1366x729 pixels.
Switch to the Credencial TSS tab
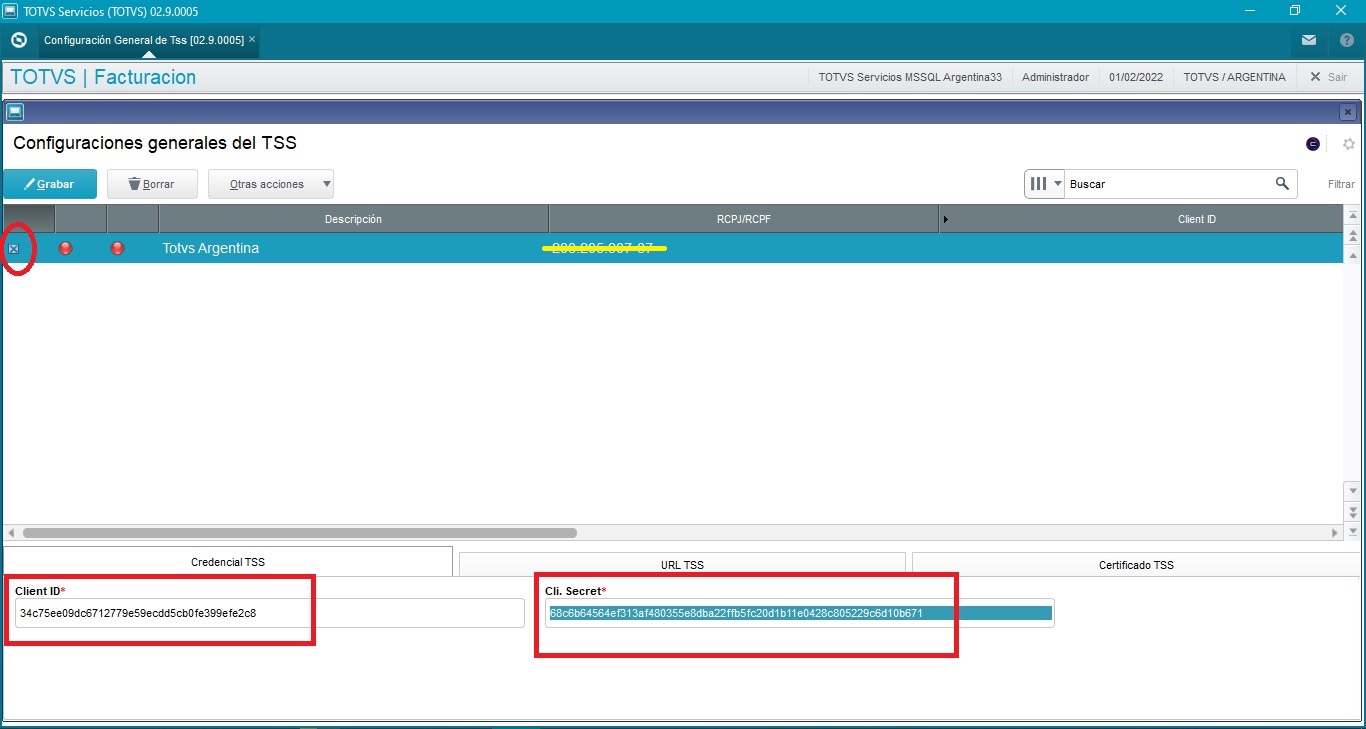pos(228,562)
